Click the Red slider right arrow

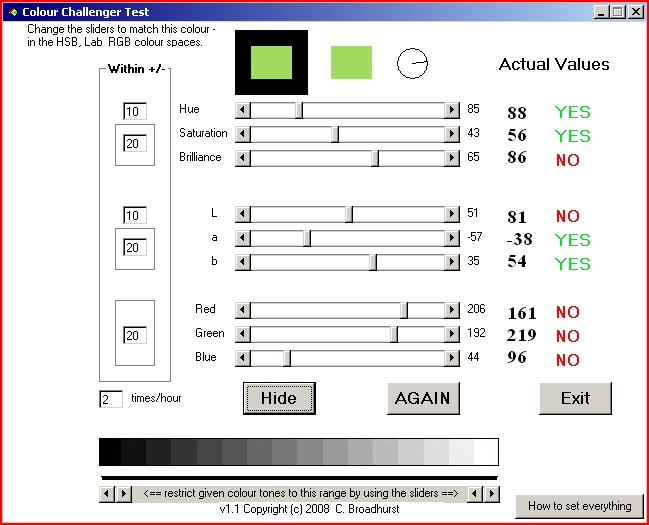coord(452,309)
